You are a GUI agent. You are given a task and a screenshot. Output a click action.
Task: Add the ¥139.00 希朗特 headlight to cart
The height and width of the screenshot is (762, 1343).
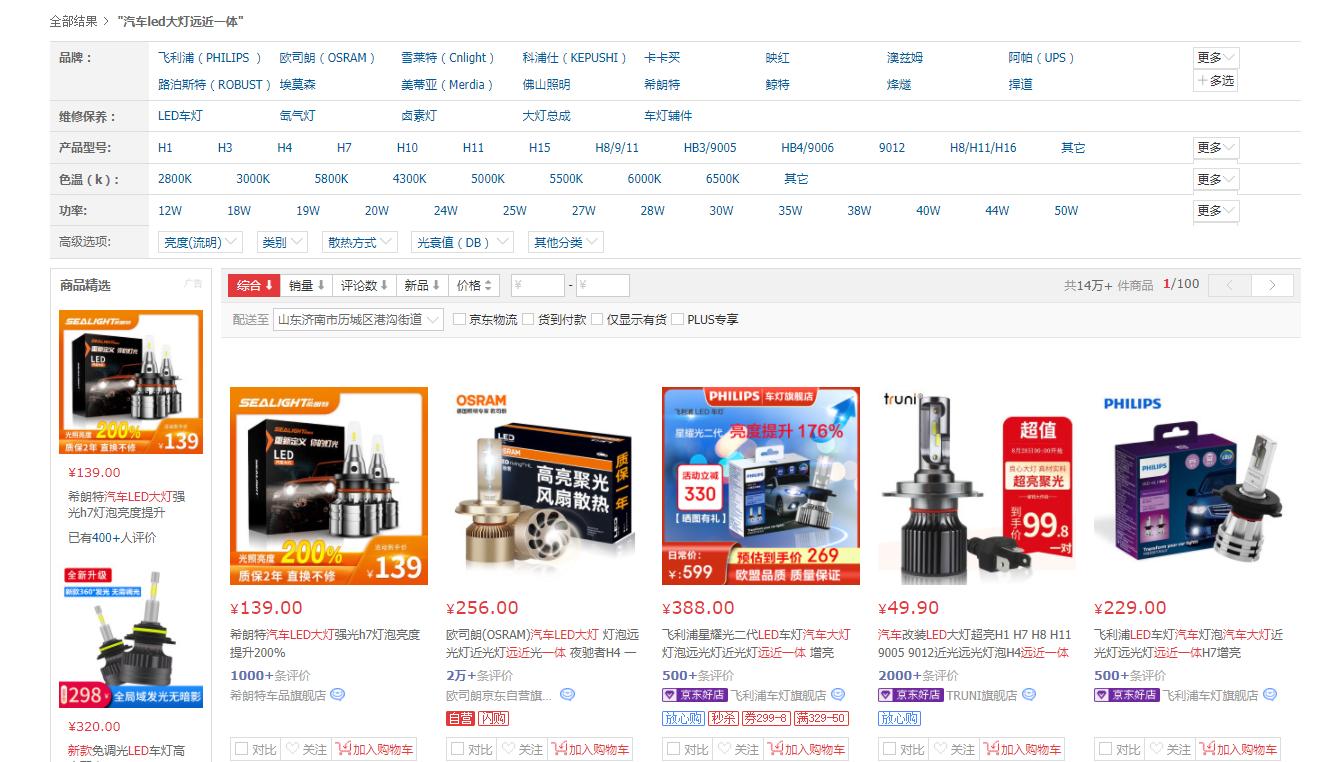[x=373, y=749]
